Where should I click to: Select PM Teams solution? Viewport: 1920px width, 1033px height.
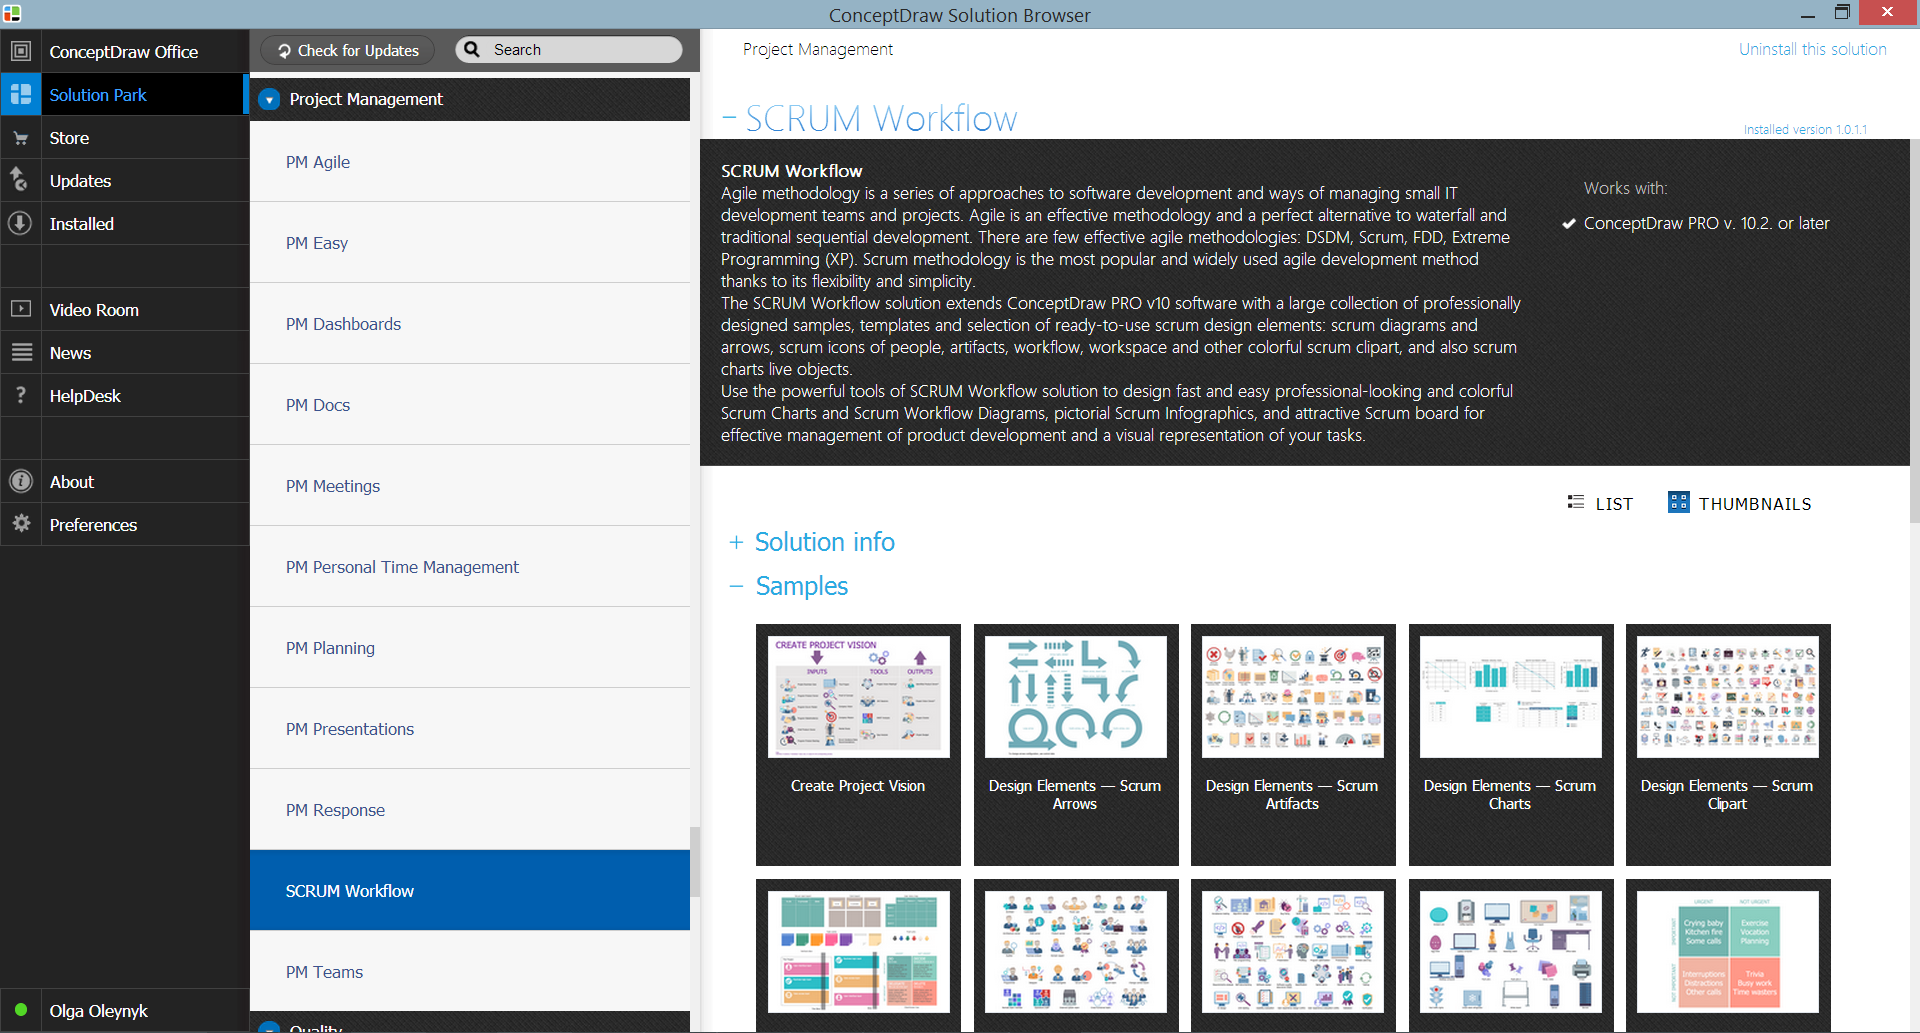pos(469,972)
